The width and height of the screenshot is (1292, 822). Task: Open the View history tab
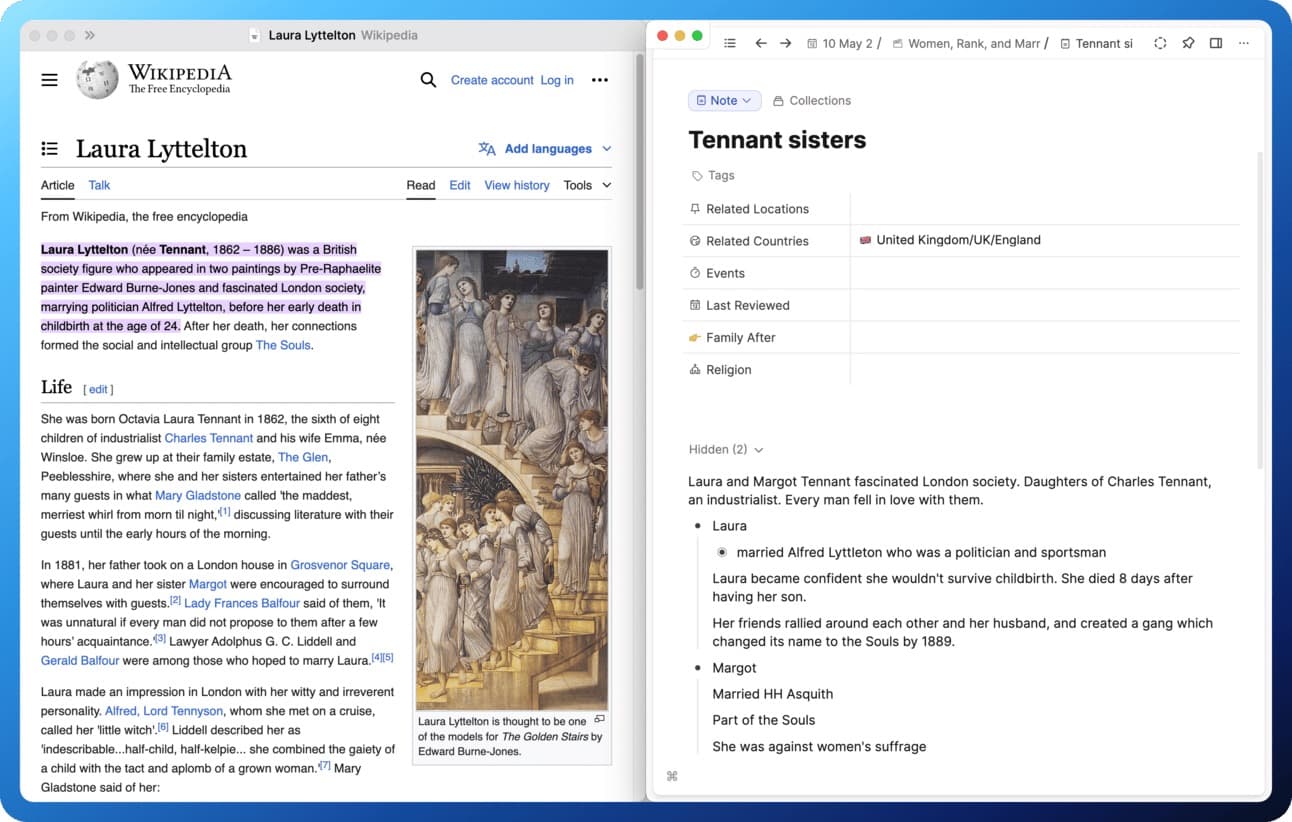click(x=517, y=185)
